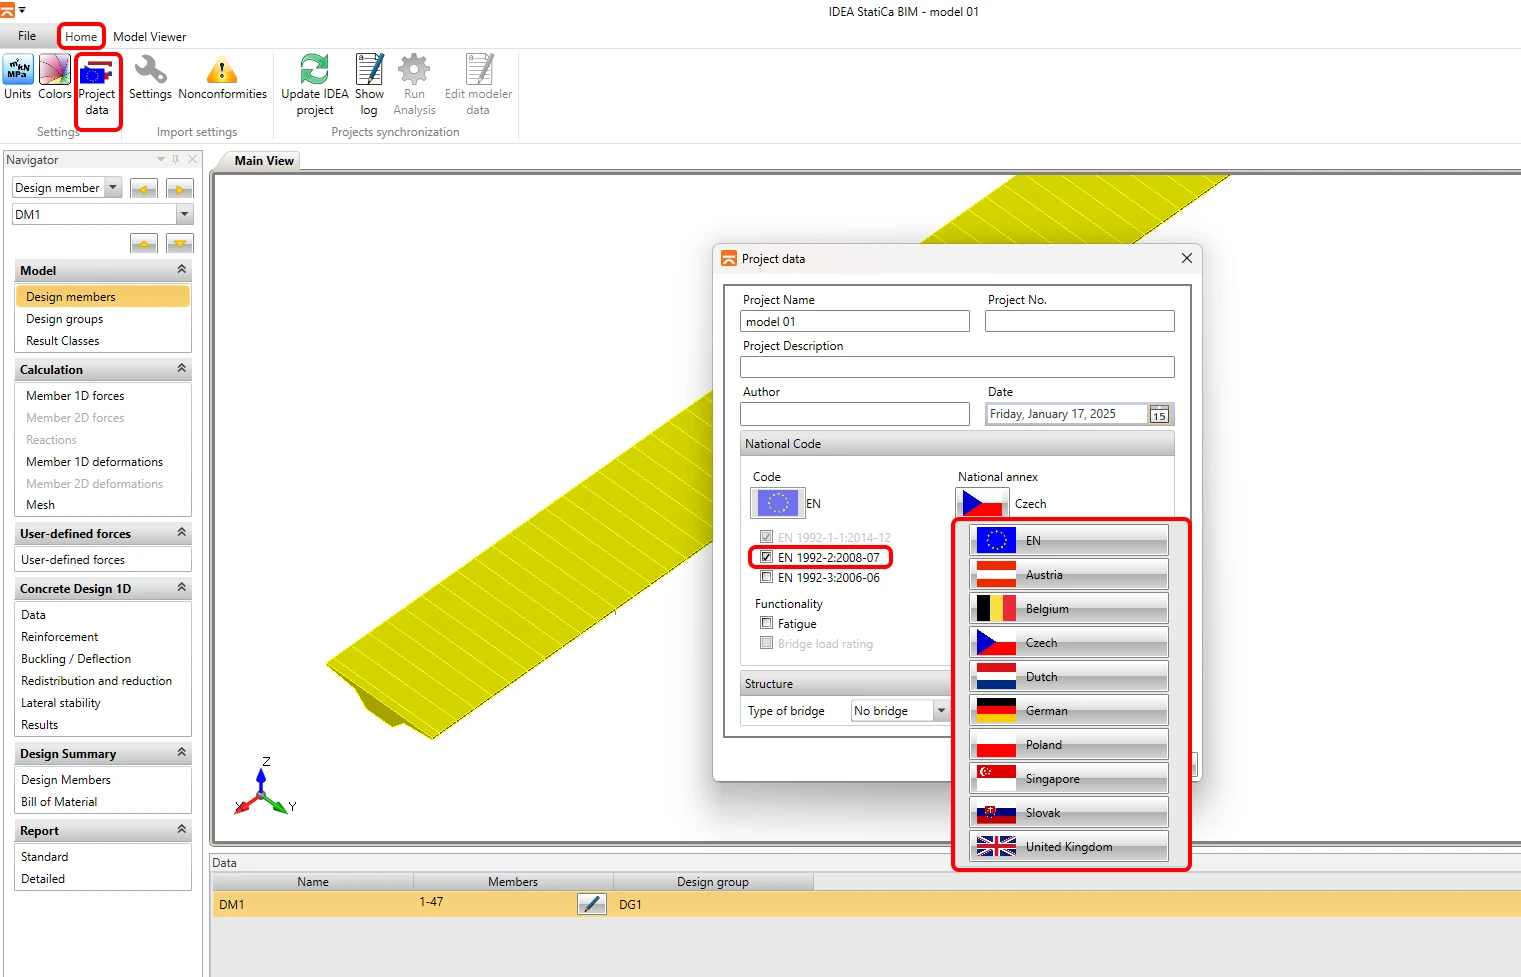The width and height of the screenshot is (1521, 977).
Task: Edit DM1 members with pencil icon
Action: pyautogui.click(x=592, y=904)
